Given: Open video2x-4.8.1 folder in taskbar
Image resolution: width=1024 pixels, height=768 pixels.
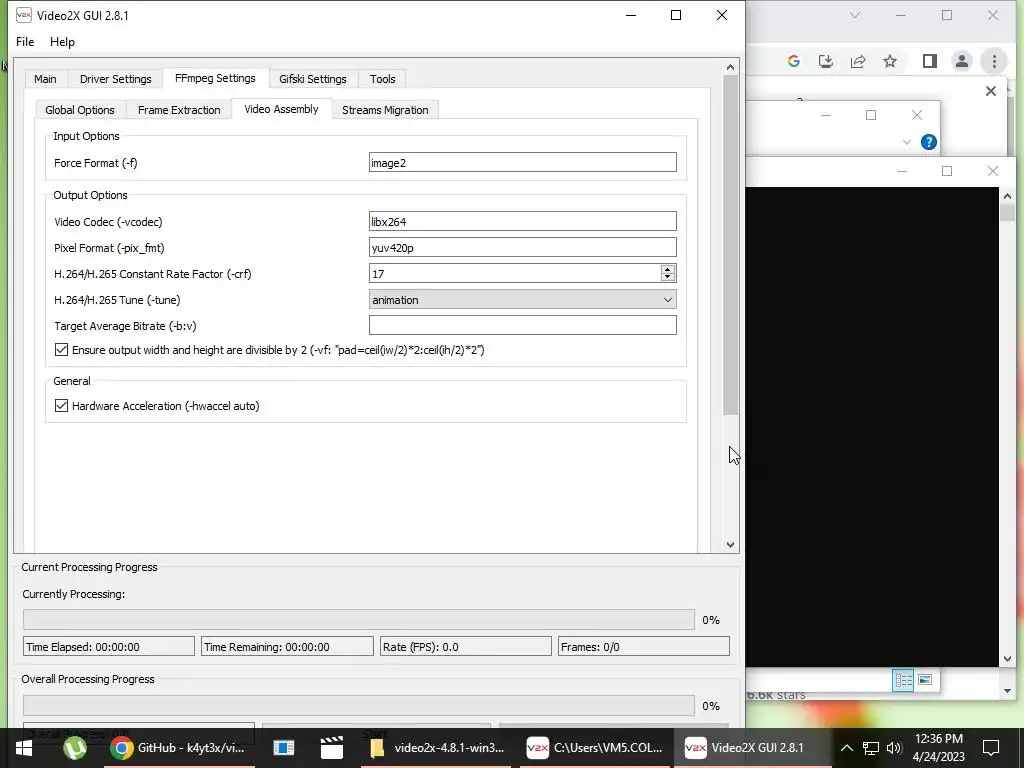Looking at the screenshot, I should [x=438, y=748].
